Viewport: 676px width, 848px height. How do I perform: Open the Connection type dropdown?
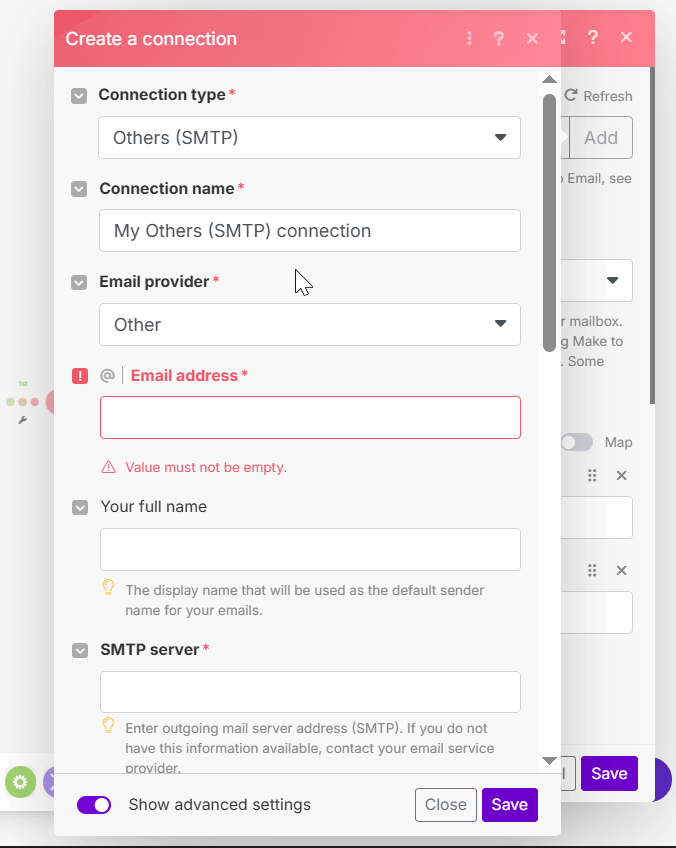tap(309, 138)
